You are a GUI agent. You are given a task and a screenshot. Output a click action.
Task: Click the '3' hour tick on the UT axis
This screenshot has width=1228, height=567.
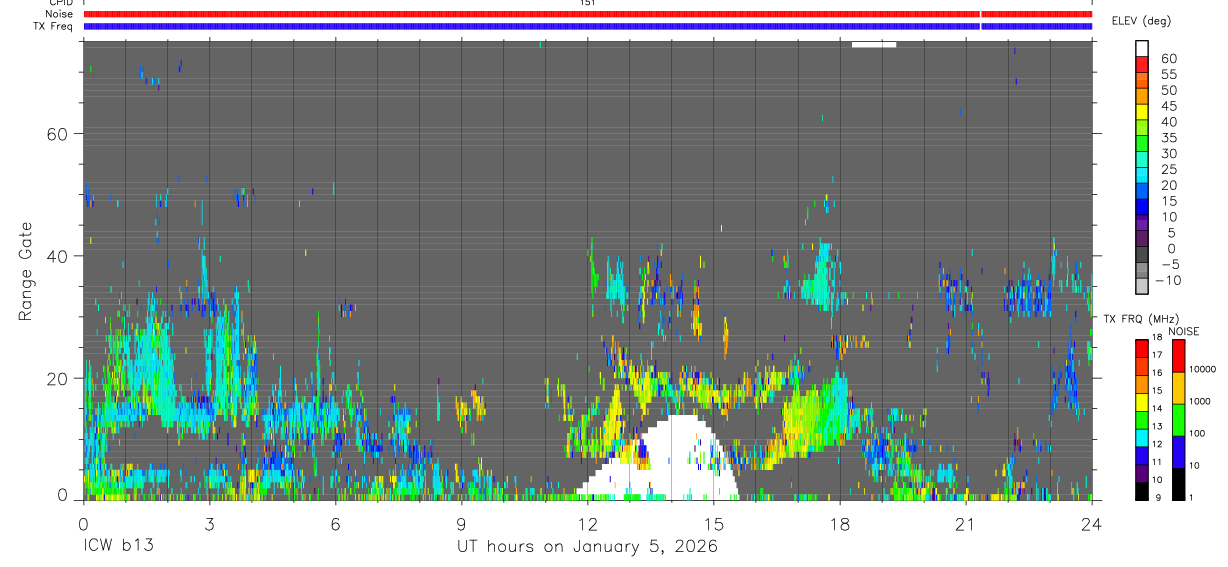209,522
